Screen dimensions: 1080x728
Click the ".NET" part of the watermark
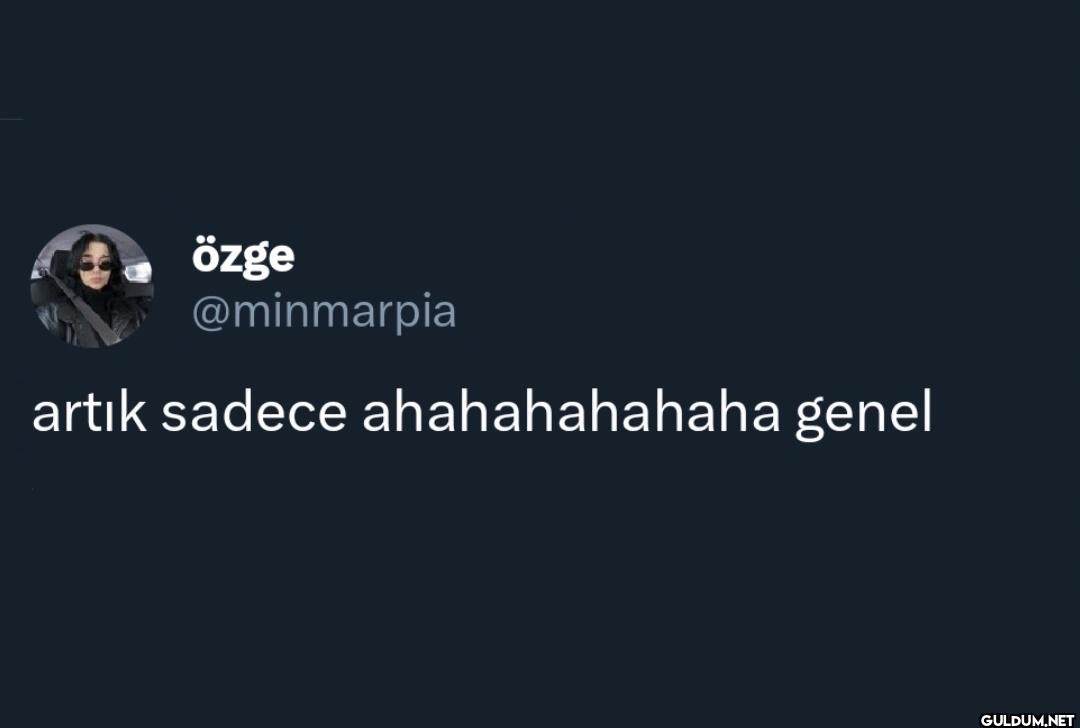[1060, 720]
